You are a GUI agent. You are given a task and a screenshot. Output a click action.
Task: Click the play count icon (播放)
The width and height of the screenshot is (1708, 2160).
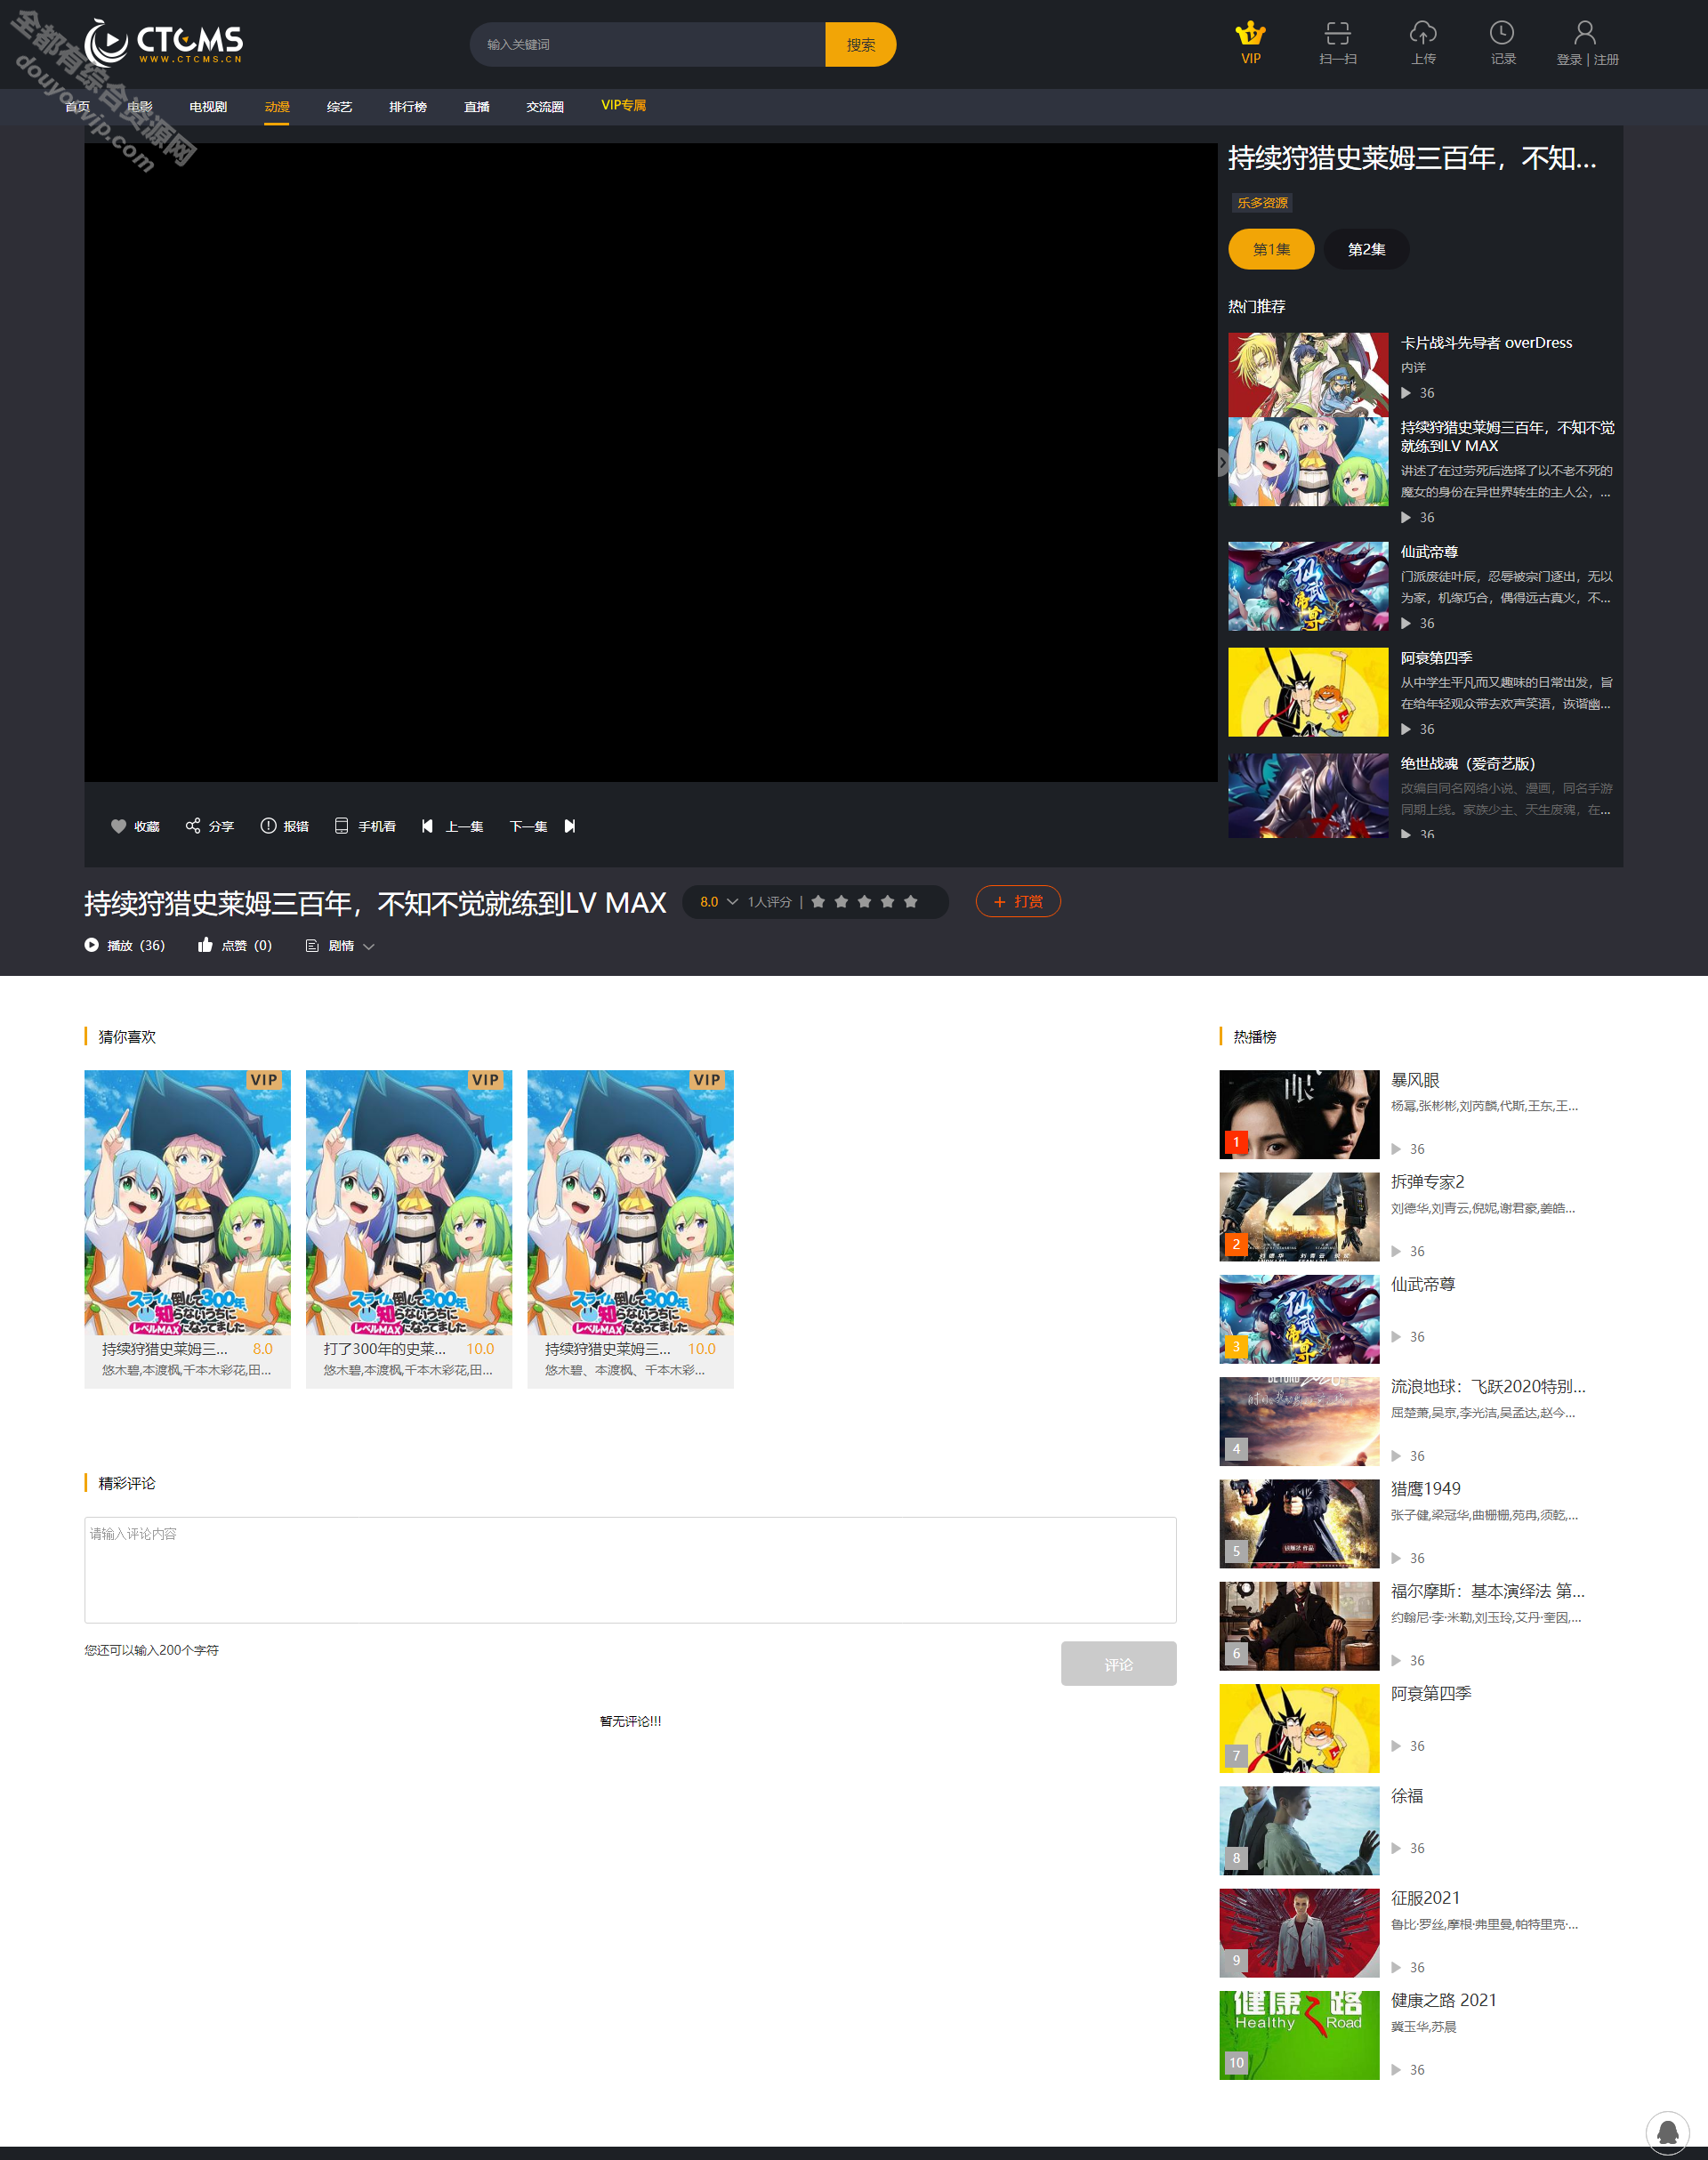point(91,945)
